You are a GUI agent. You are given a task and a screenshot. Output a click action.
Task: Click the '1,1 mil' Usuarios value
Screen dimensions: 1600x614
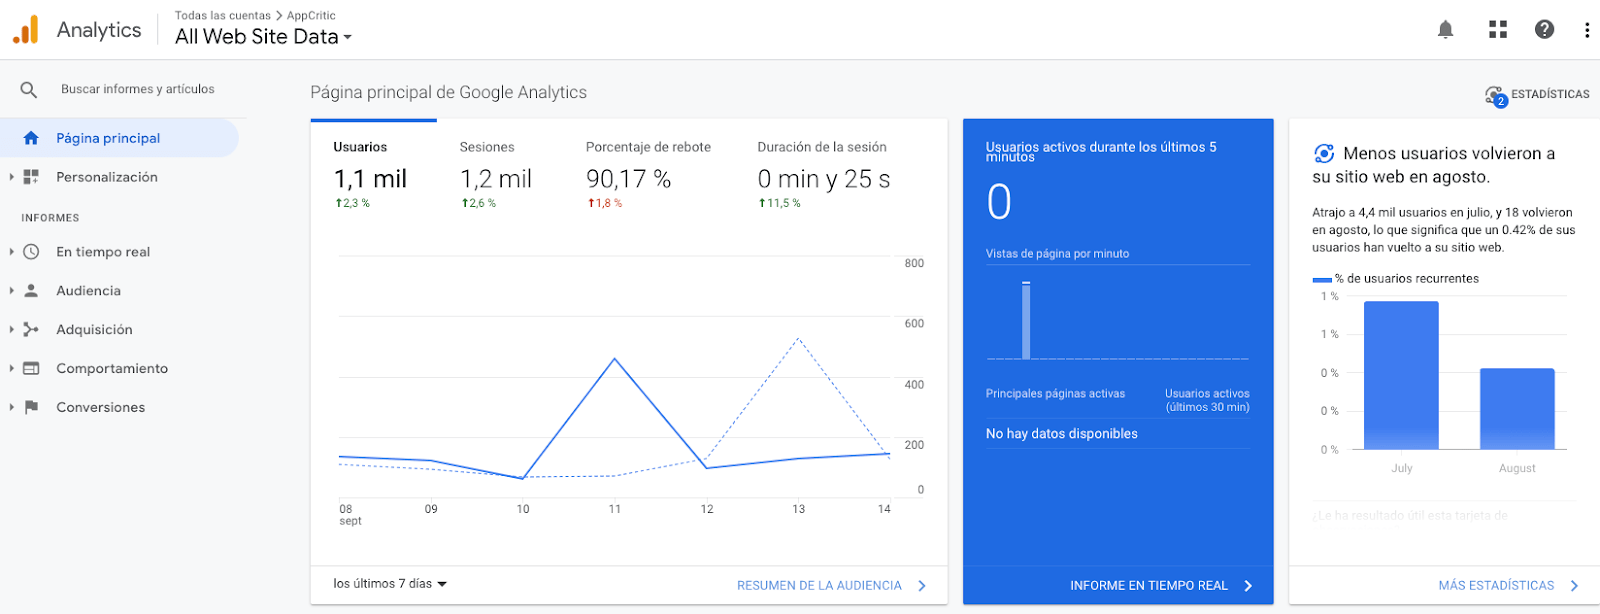[370, 179]
